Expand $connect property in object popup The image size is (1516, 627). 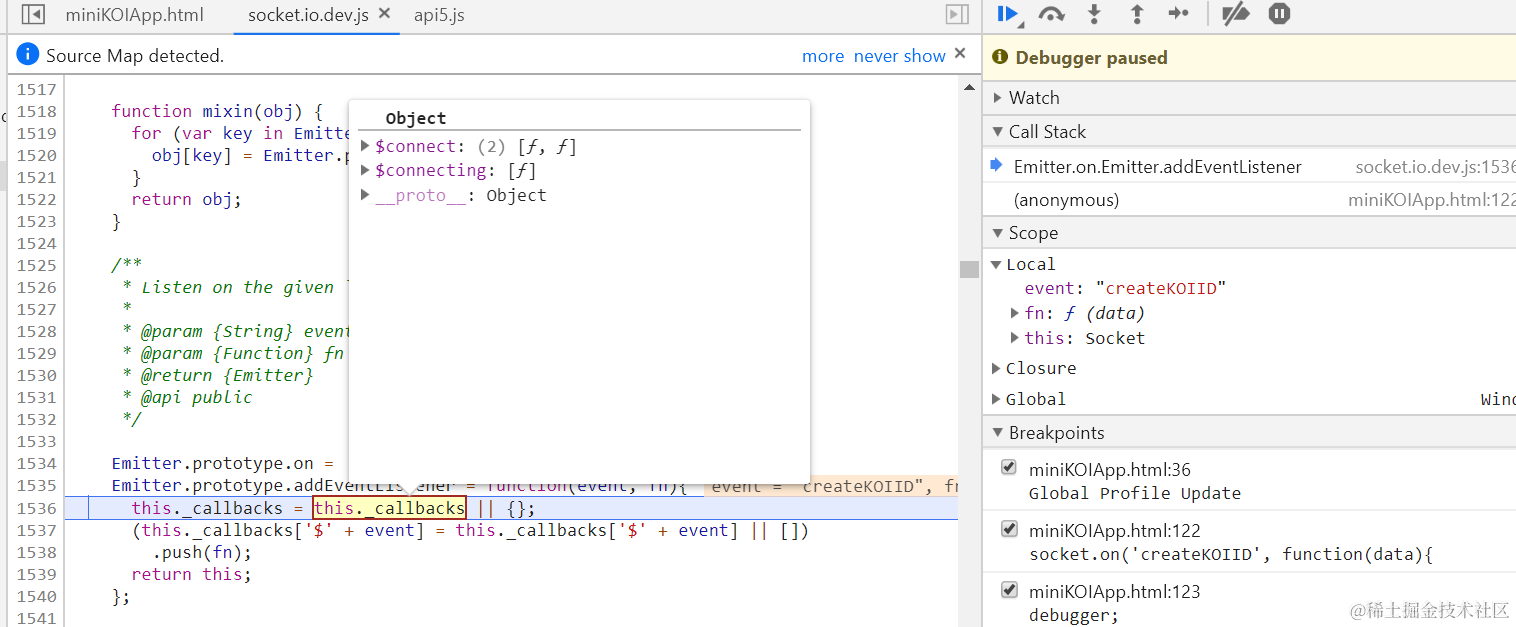point(366,146)
